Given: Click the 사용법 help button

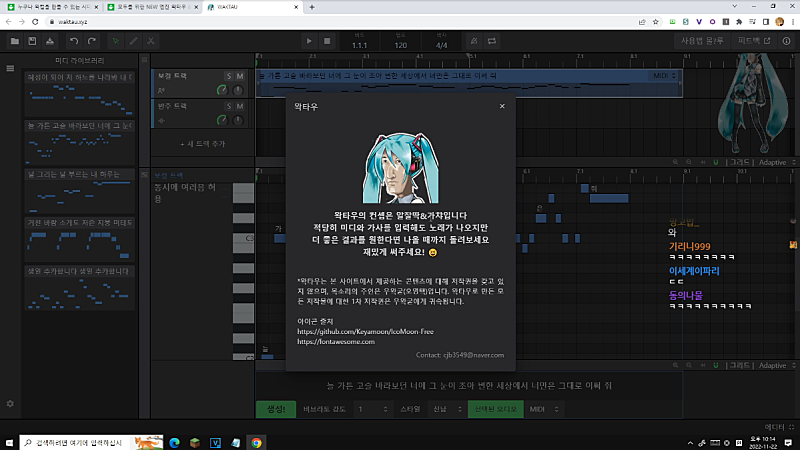Looking at the screenshot, I should (702, 41).
